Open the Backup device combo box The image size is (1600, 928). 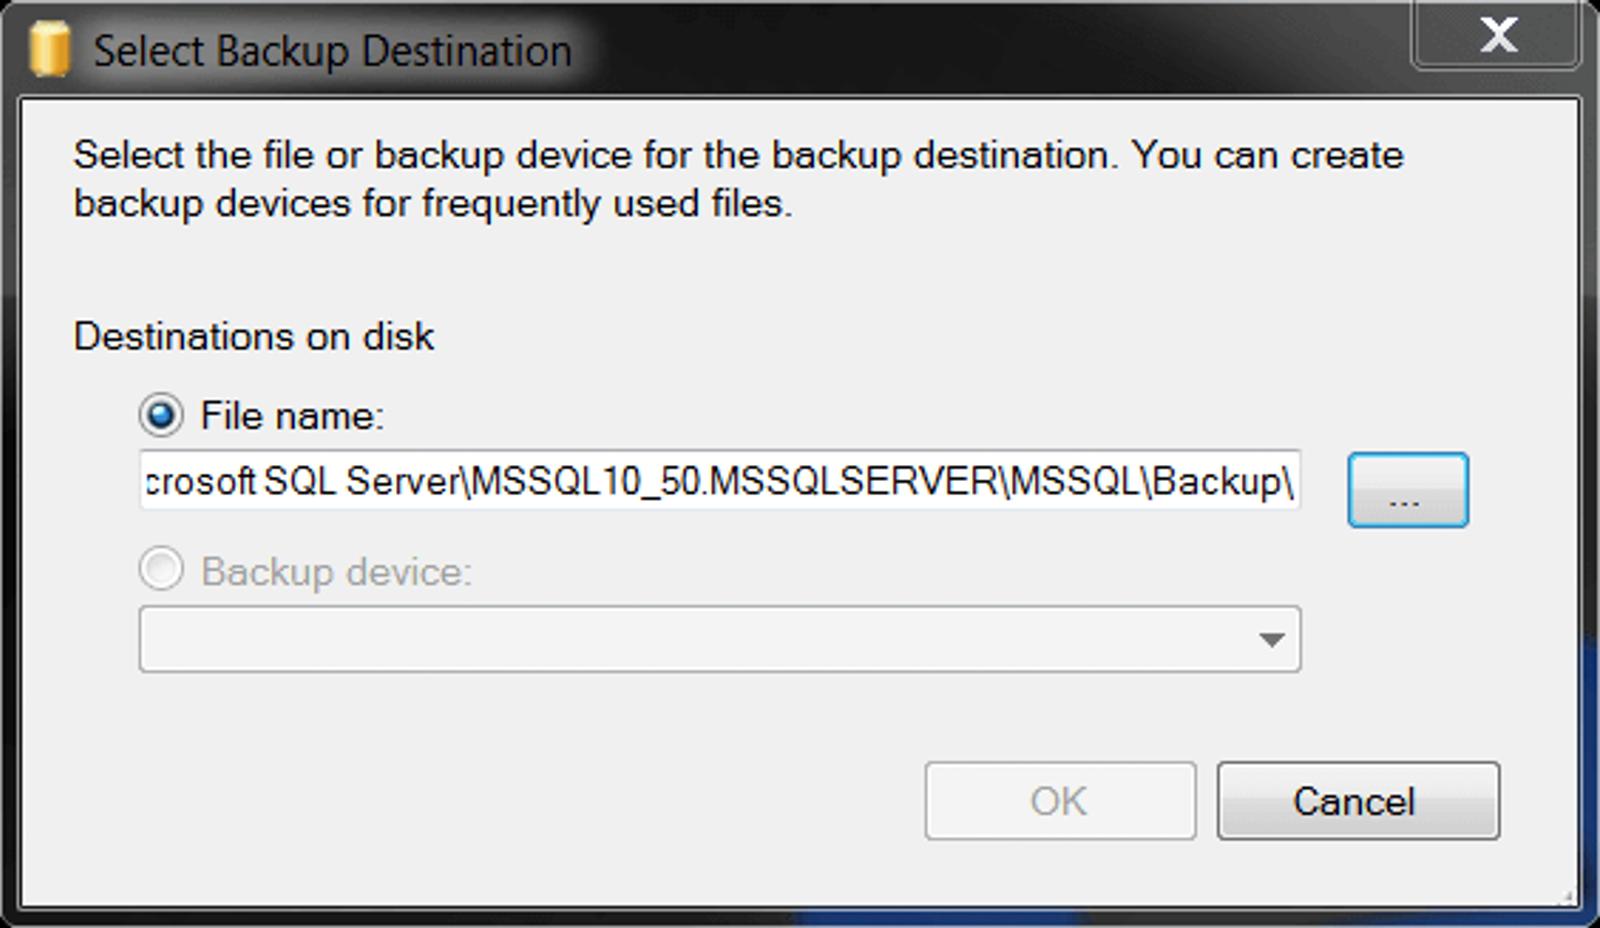700,639
